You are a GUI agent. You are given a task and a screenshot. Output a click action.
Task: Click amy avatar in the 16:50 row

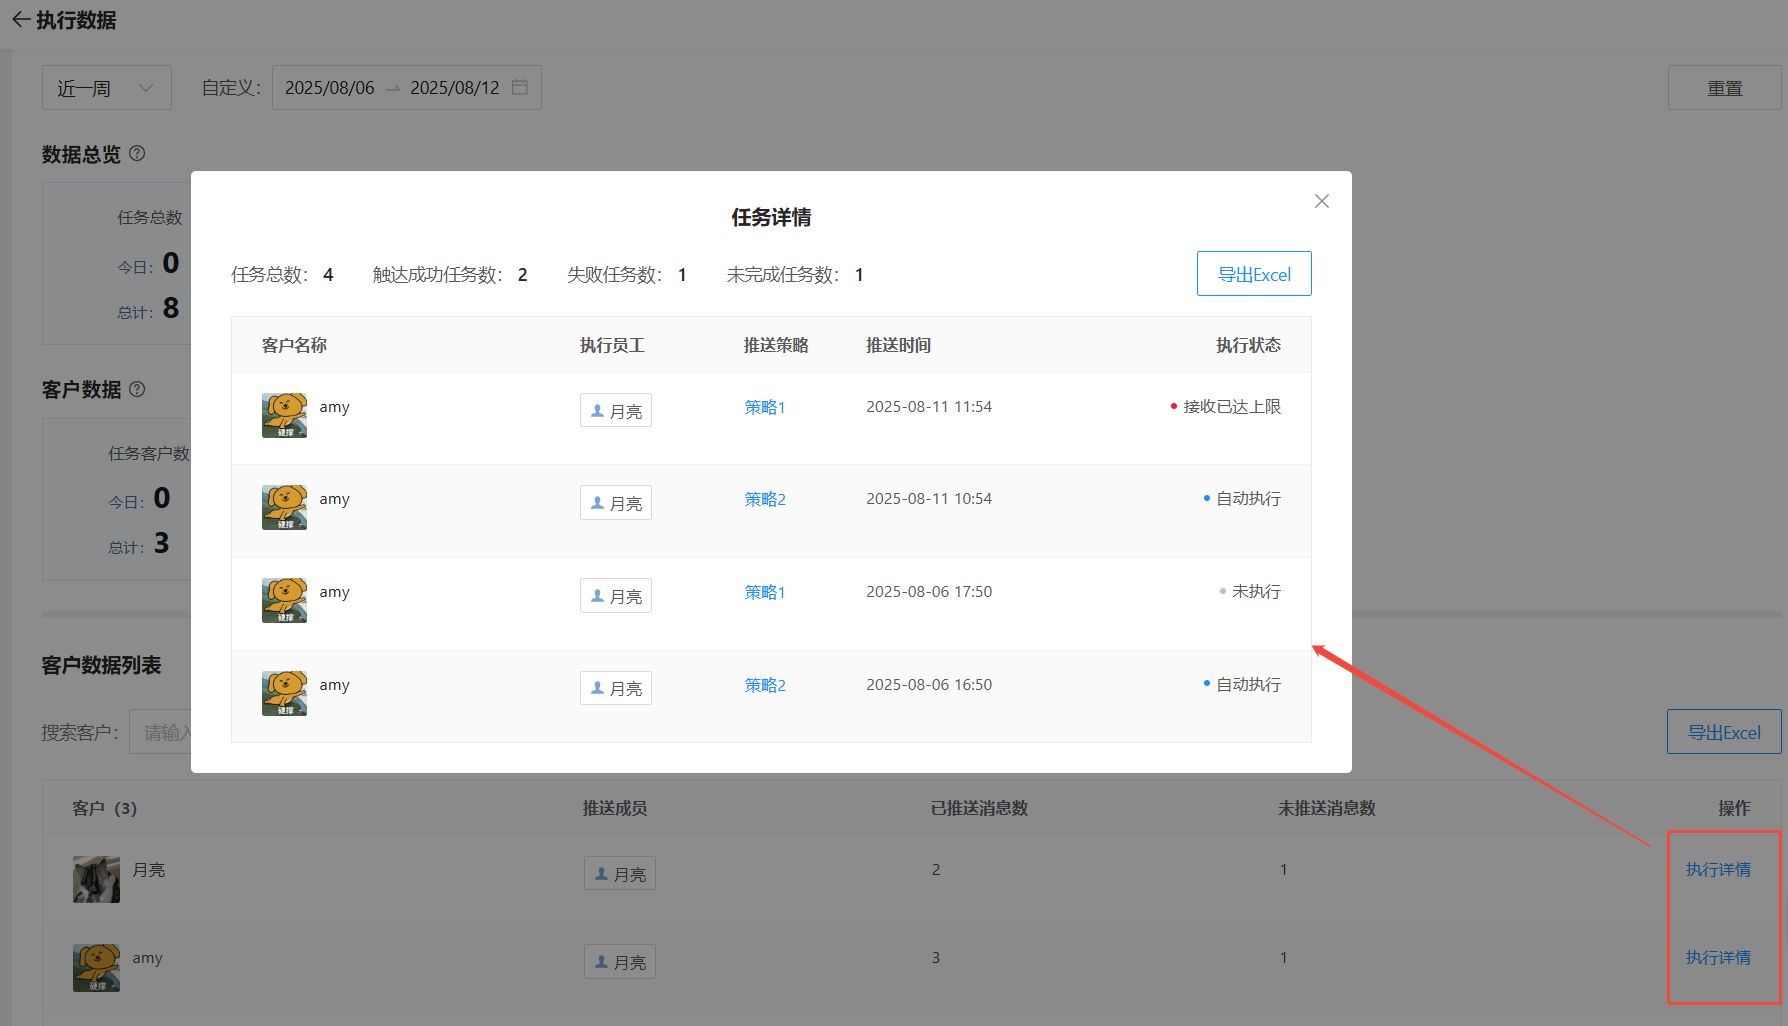point(284,693)
